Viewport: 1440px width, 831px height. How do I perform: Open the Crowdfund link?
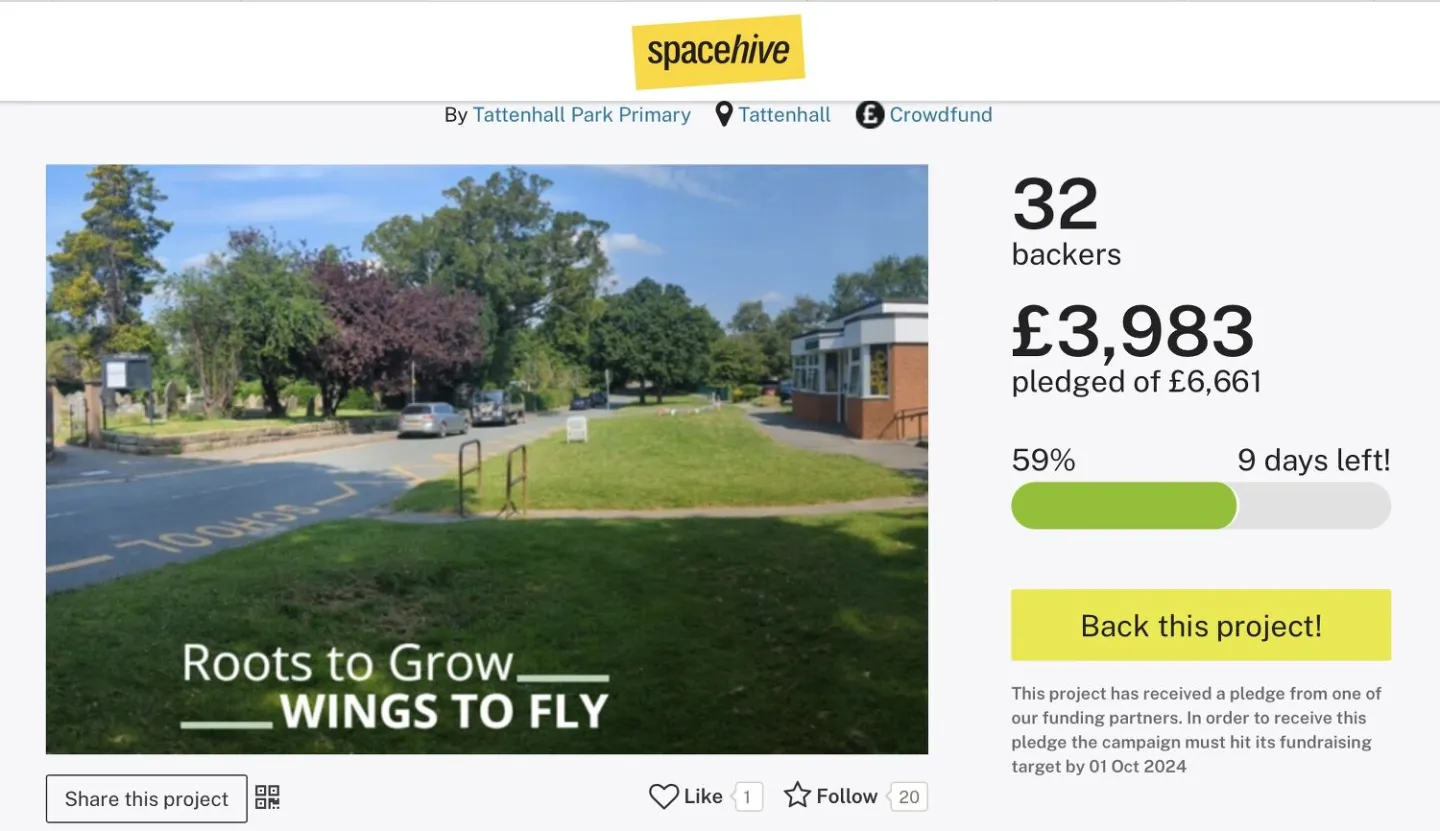tap(940, 115)
